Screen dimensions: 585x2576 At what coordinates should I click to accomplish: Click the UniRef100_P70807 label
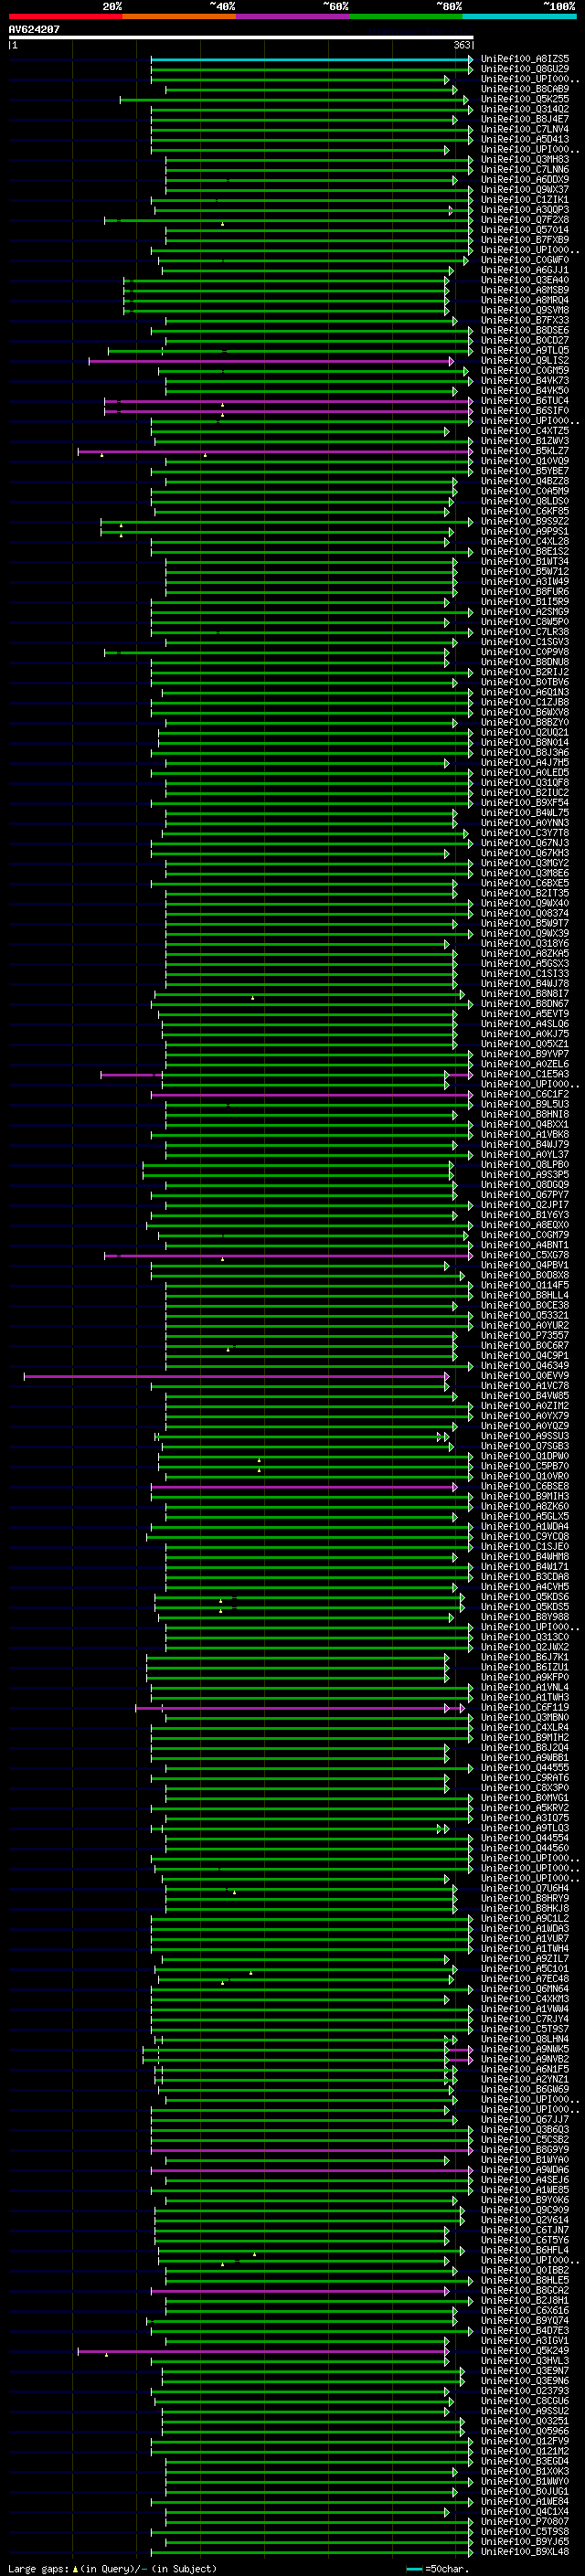pos(525,2522)
